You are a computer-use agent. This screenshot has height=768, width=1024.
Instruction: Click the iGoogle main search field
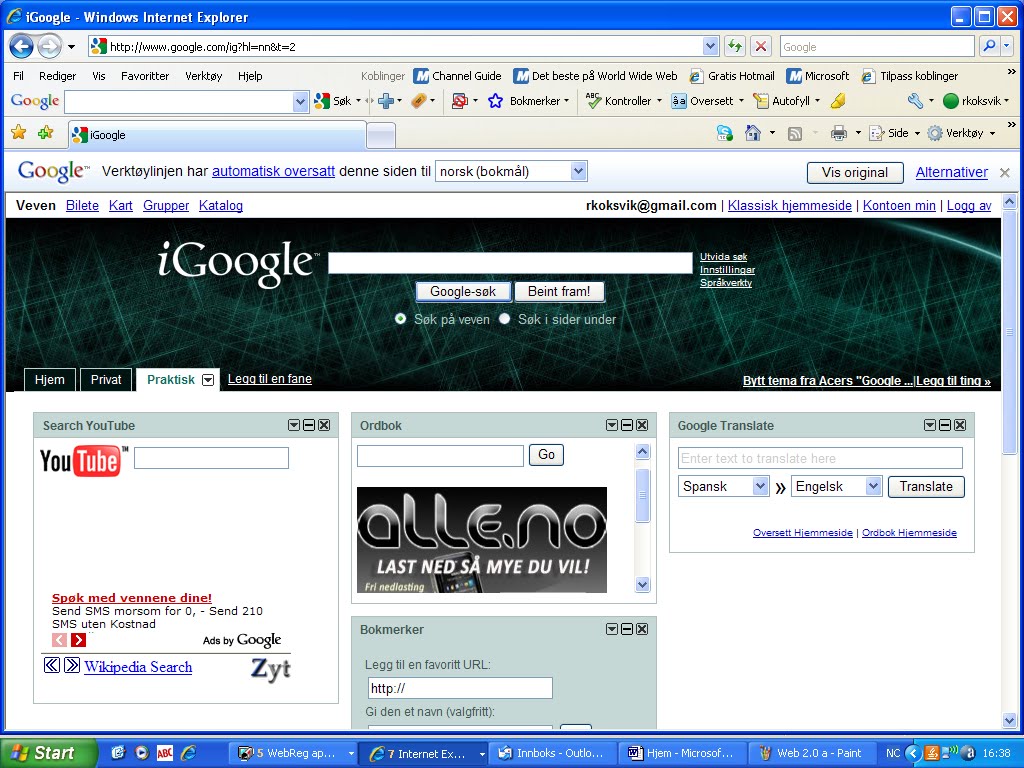[510, 263]
